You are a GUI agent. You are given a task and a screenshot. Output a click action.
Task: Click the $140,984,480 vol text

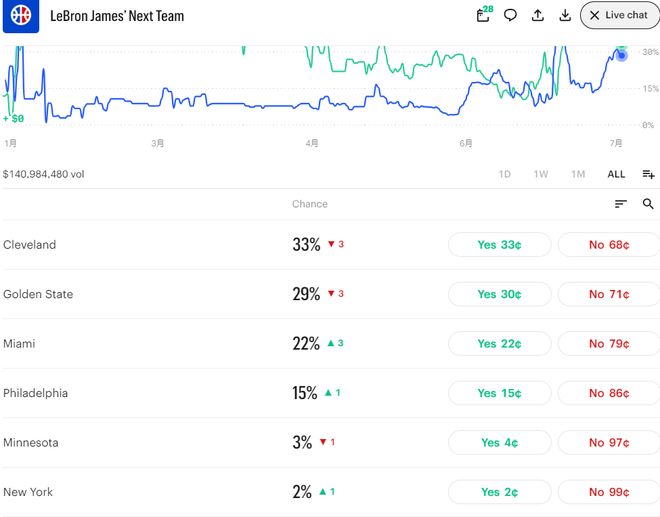coord(43,174)
